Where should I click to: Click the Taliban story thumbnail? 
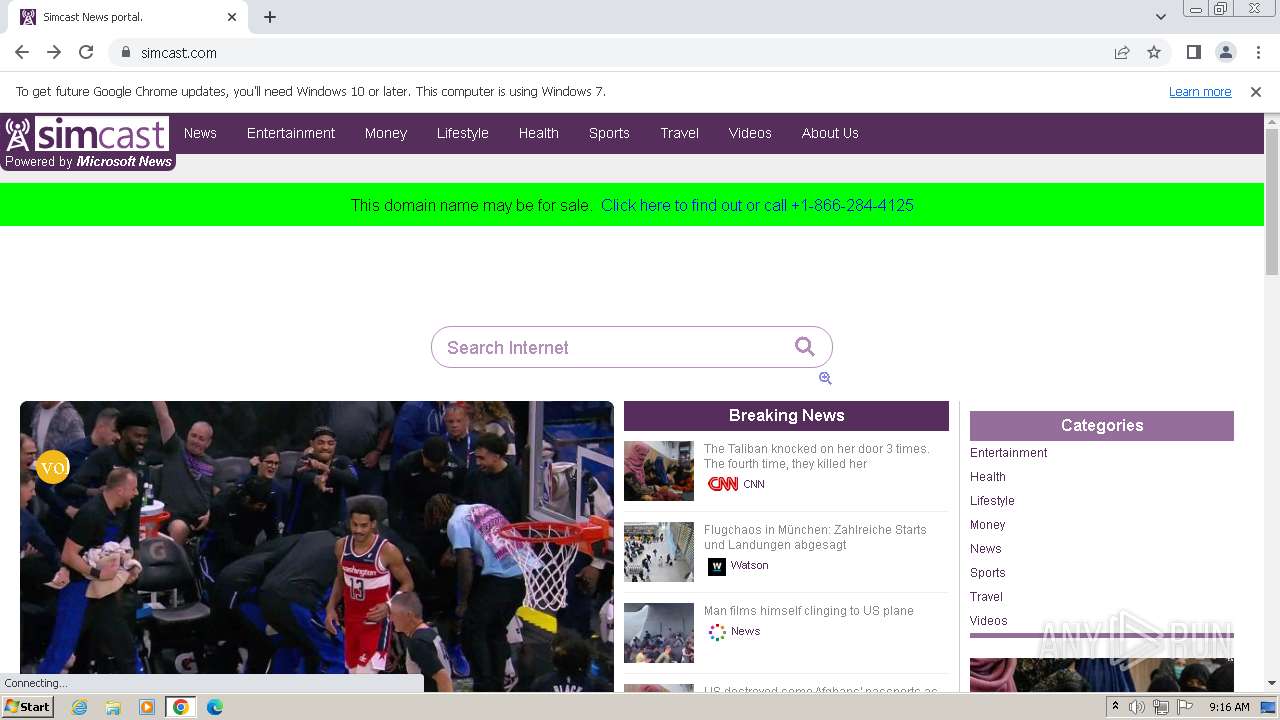[x=658, y=471]
